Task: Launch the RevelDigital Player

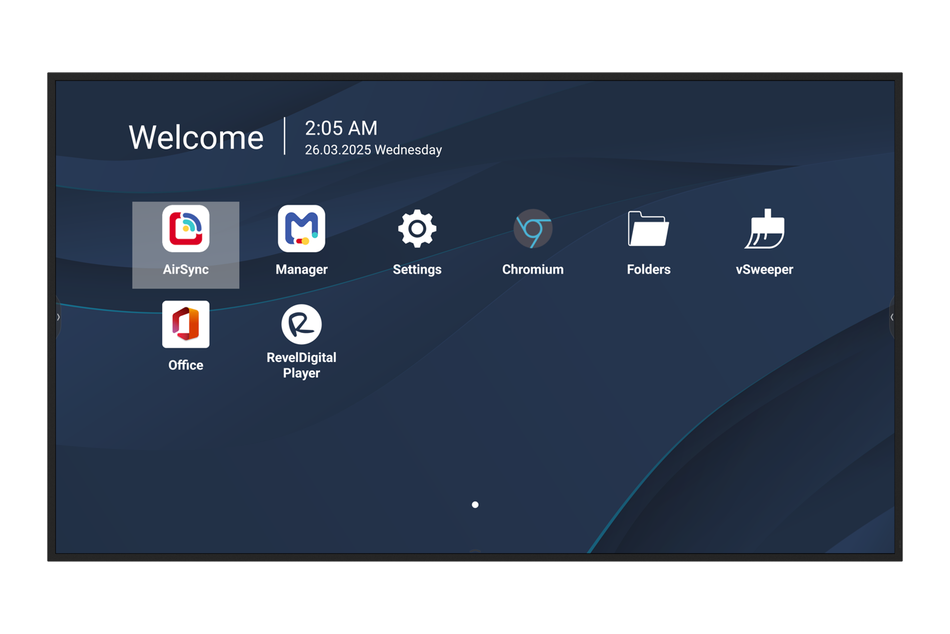Action: pos(301,326)
